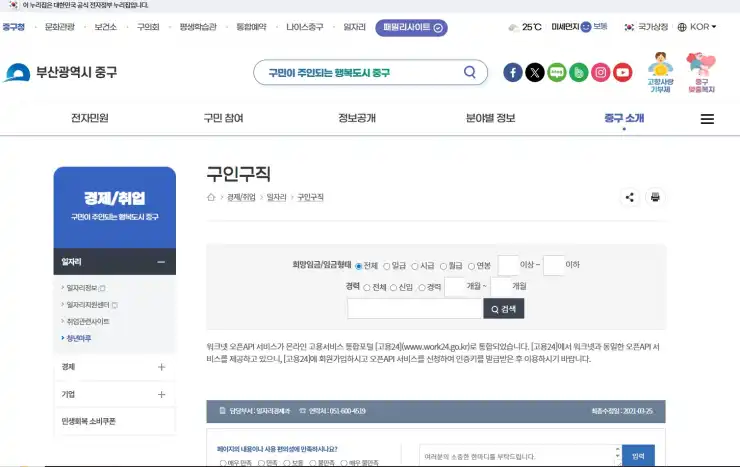Select the 매우 만족 satisfaction radio
This screenshot has height=467, width=740.
coord(223,463)
